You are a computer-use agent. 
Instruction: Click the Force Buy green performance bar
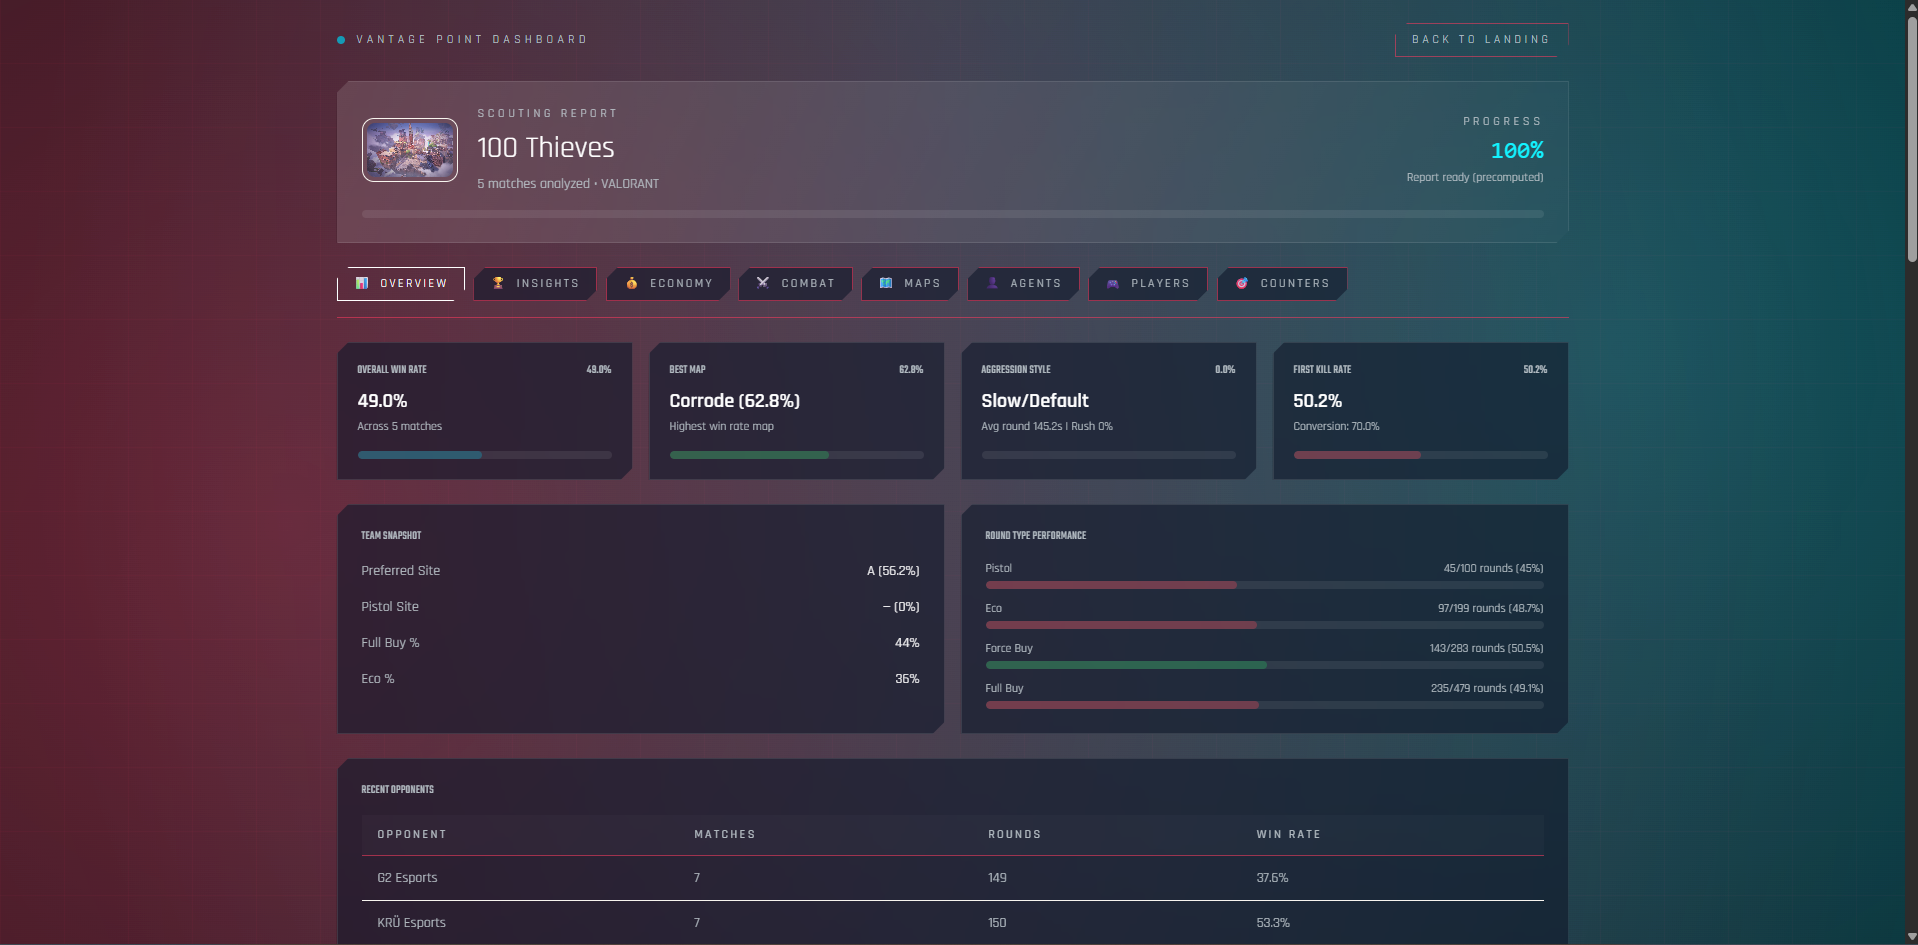[1264, 665]
